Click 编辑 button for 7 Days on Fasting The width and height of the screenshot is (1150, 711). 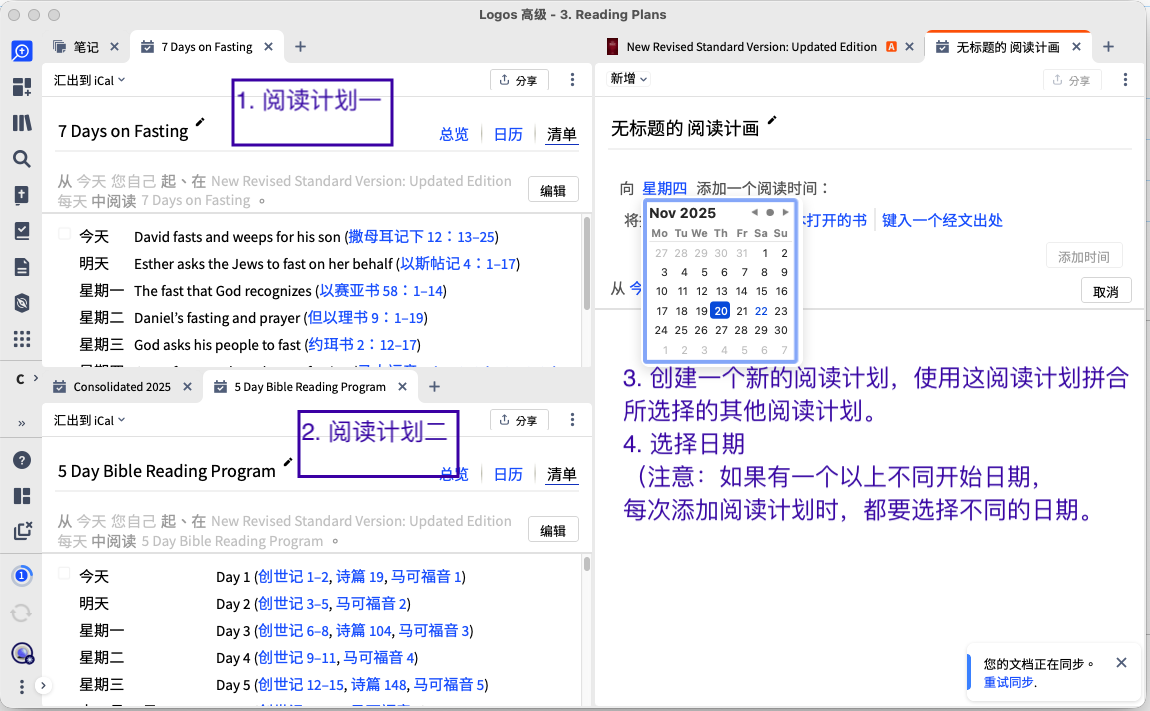[553, 190]
